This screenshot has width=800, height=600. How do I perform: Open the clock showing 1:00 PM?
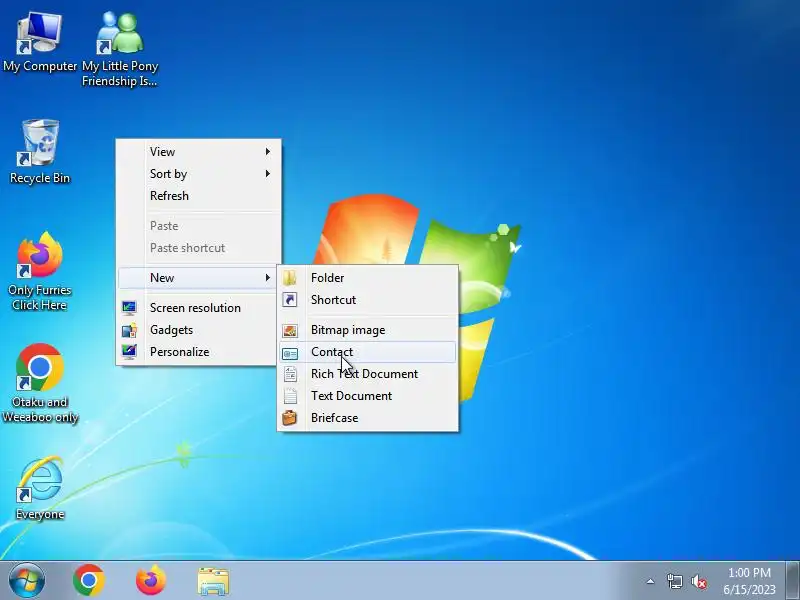[x=749, y=581]
